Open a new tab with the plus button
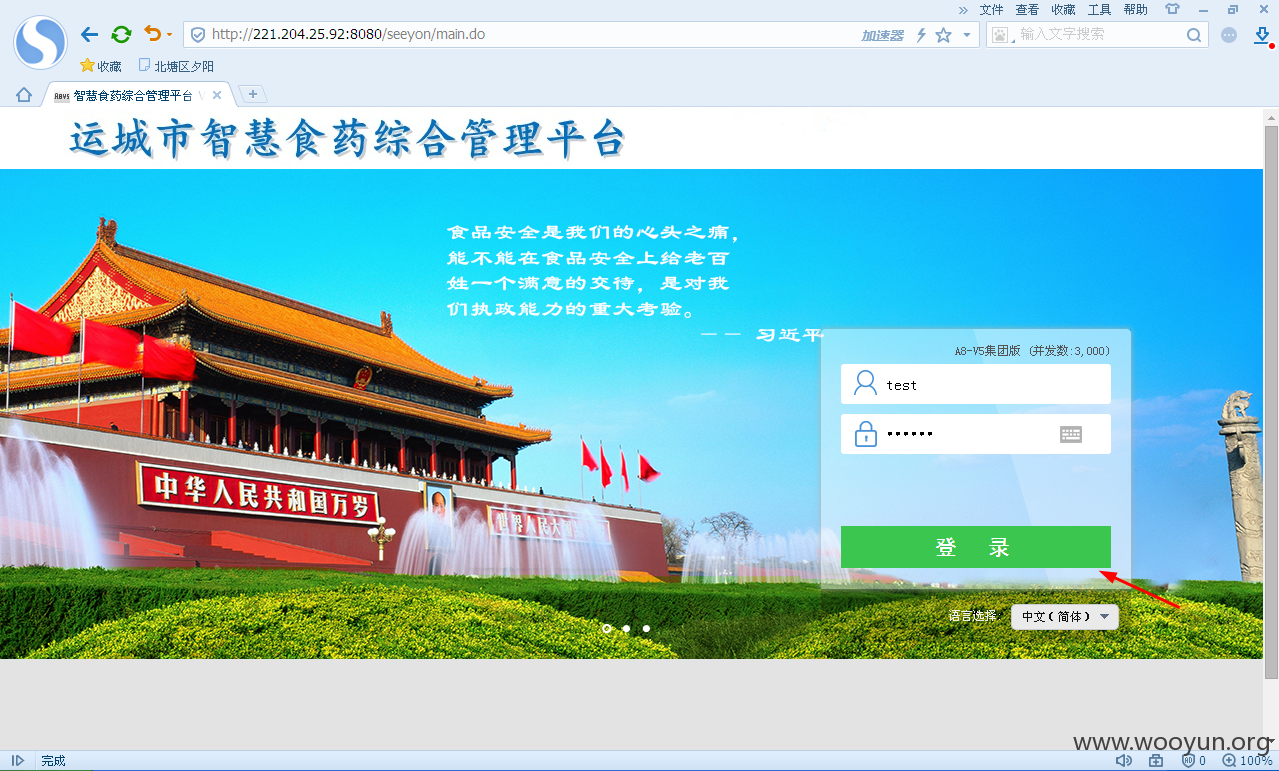Image resolution: width=1279 pixels, height=771 pixels. [x=253, y=94]
